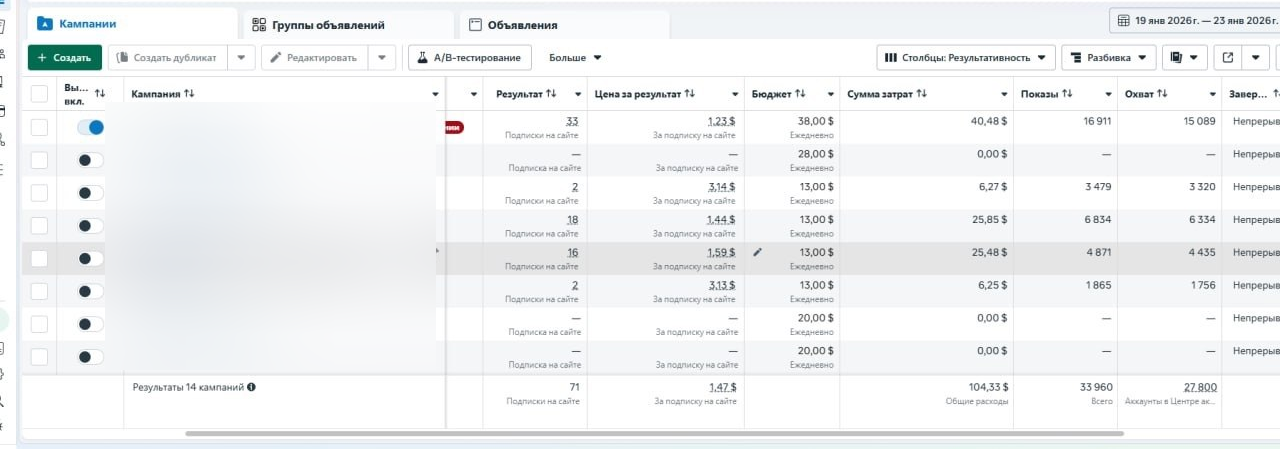Toggle campaign that spent 6,27 $
The width and height of the screenshot is (1280, 449).
tap(91, 193)
